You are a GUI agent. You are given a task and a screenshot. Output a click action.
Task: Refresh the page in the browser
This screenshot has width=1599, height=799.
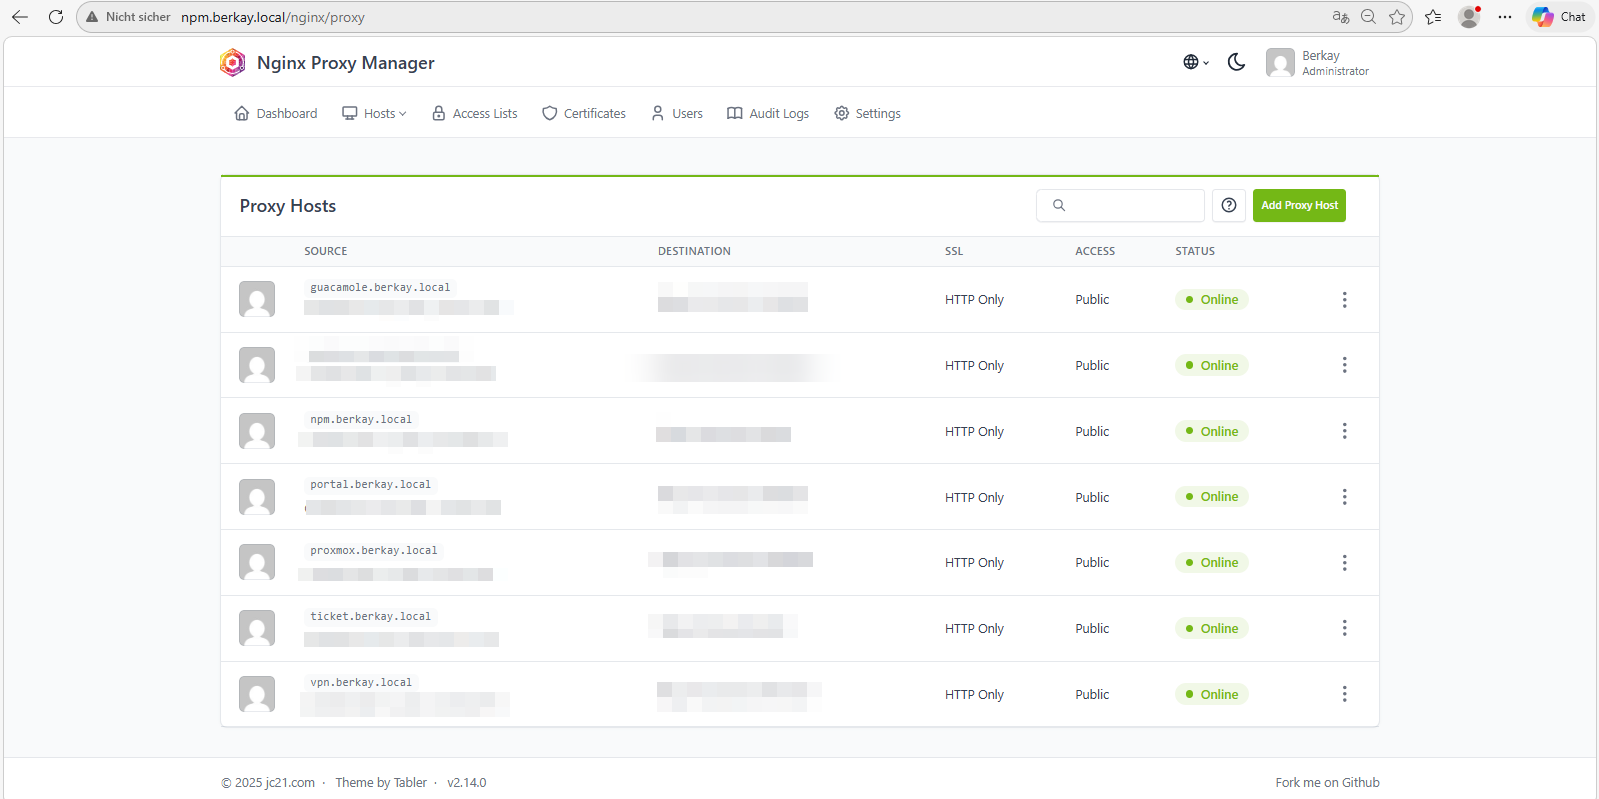point(56,17)
